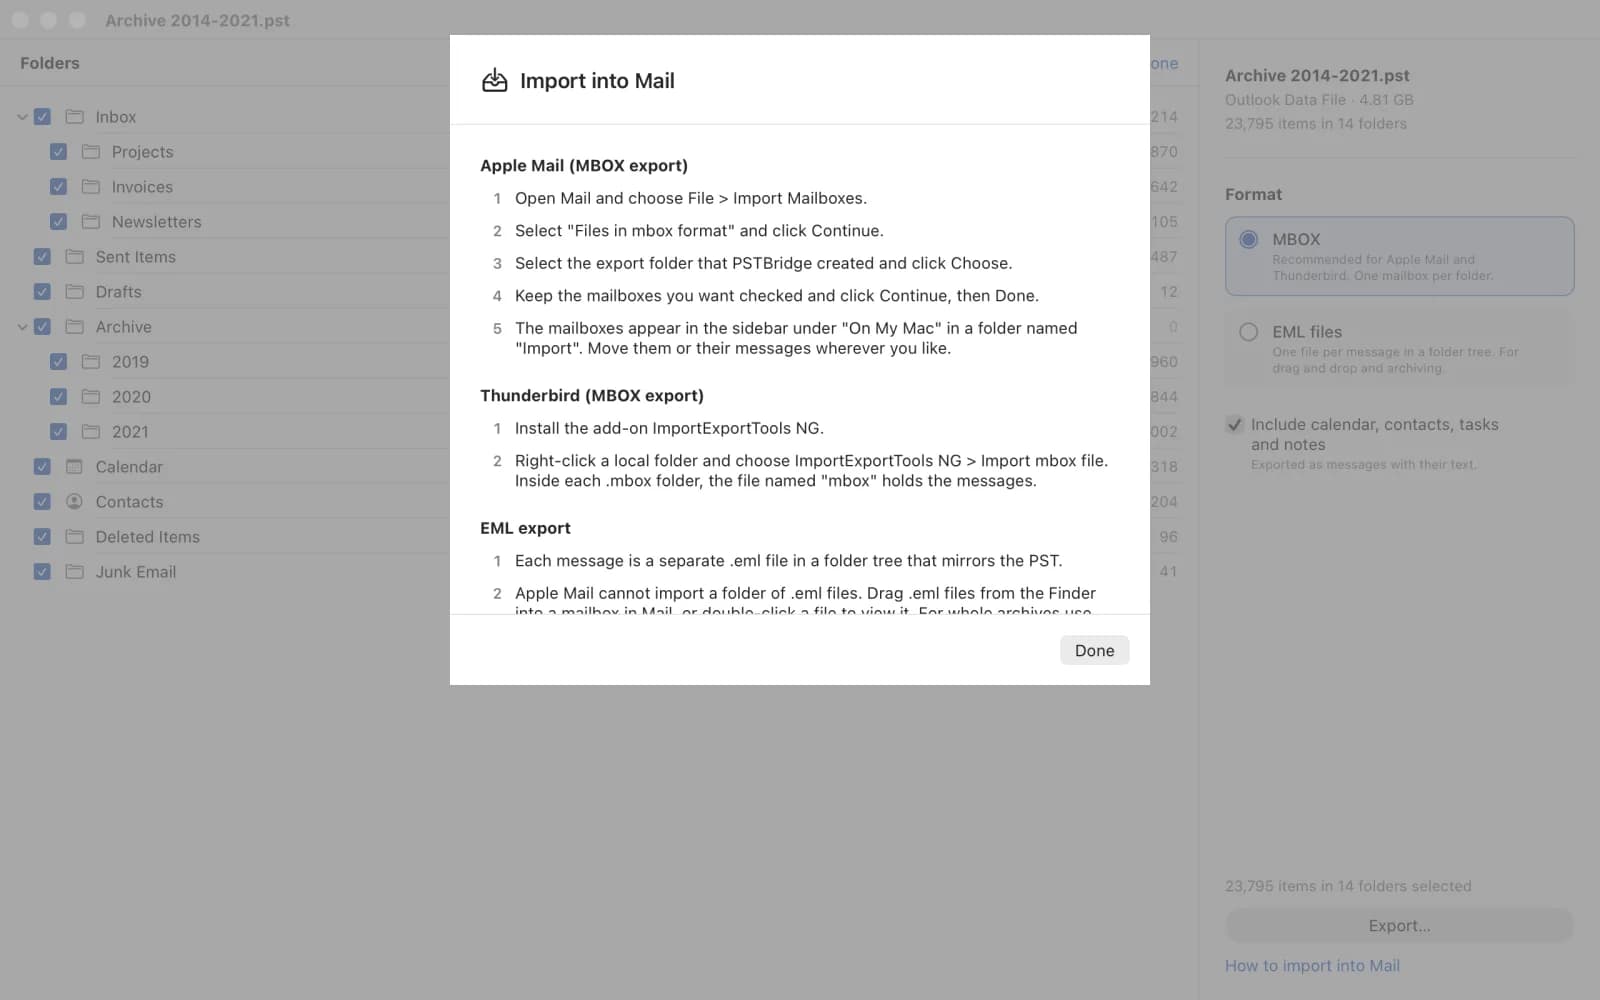The image size is (1600, 1000).
Task: Uncheck the Inbox folder checkbox
Action: coord(42,116)
